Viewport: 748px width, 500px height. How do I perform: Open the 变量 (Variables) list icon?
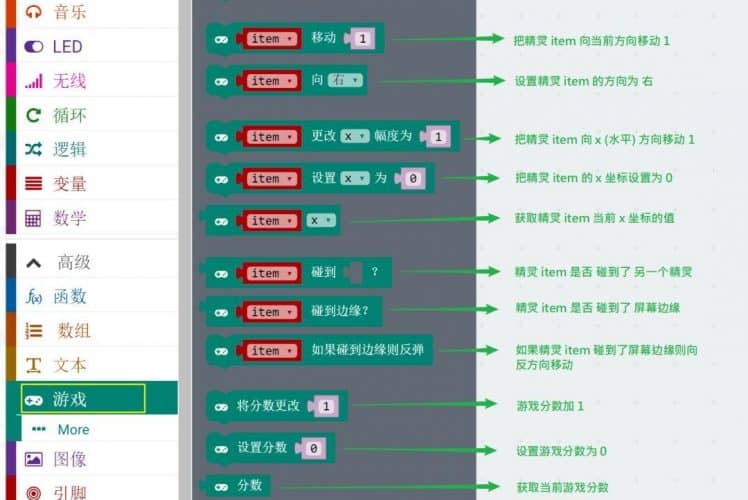click(34, 184)
